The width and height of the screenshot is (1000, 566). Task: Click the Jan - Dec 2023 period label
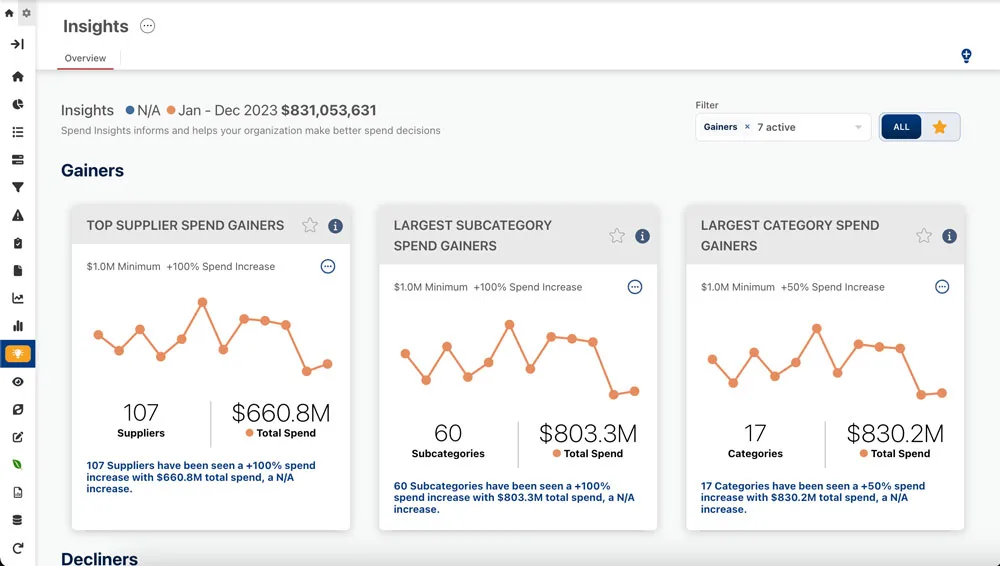pos(228,110)
